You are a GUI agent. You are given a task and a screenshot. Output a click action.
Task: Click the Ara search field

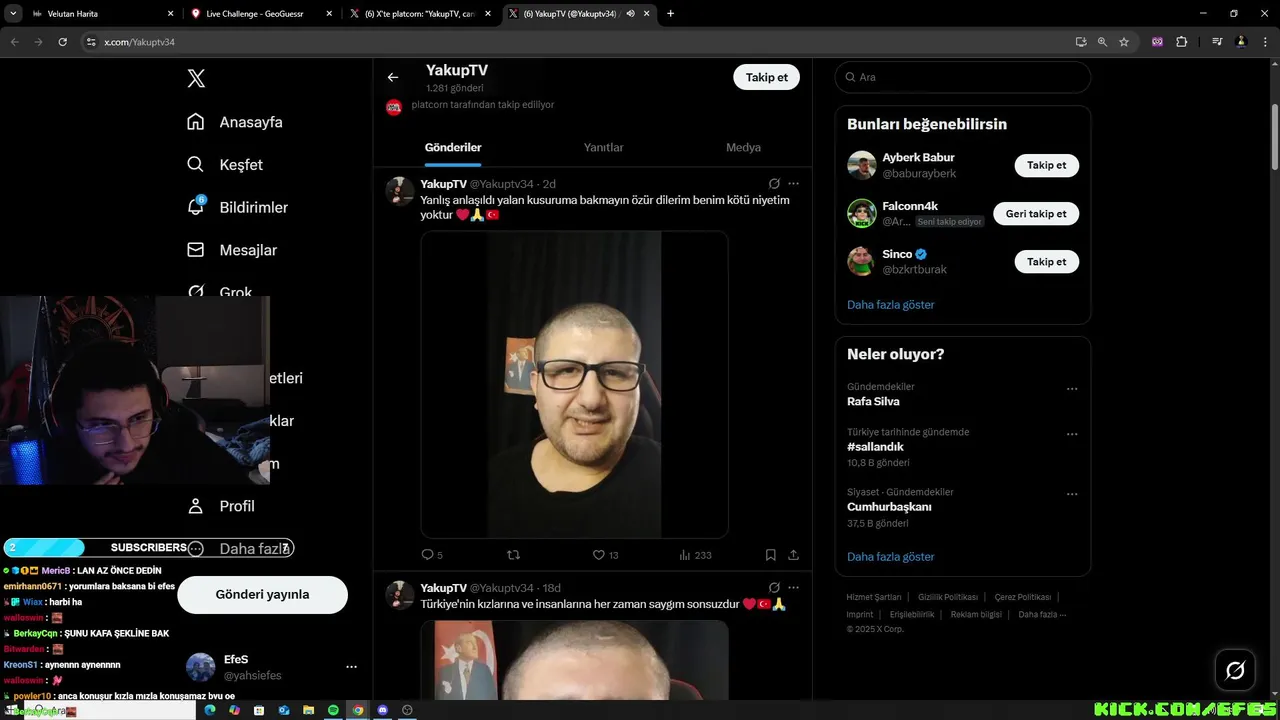(x=962, y=77)
